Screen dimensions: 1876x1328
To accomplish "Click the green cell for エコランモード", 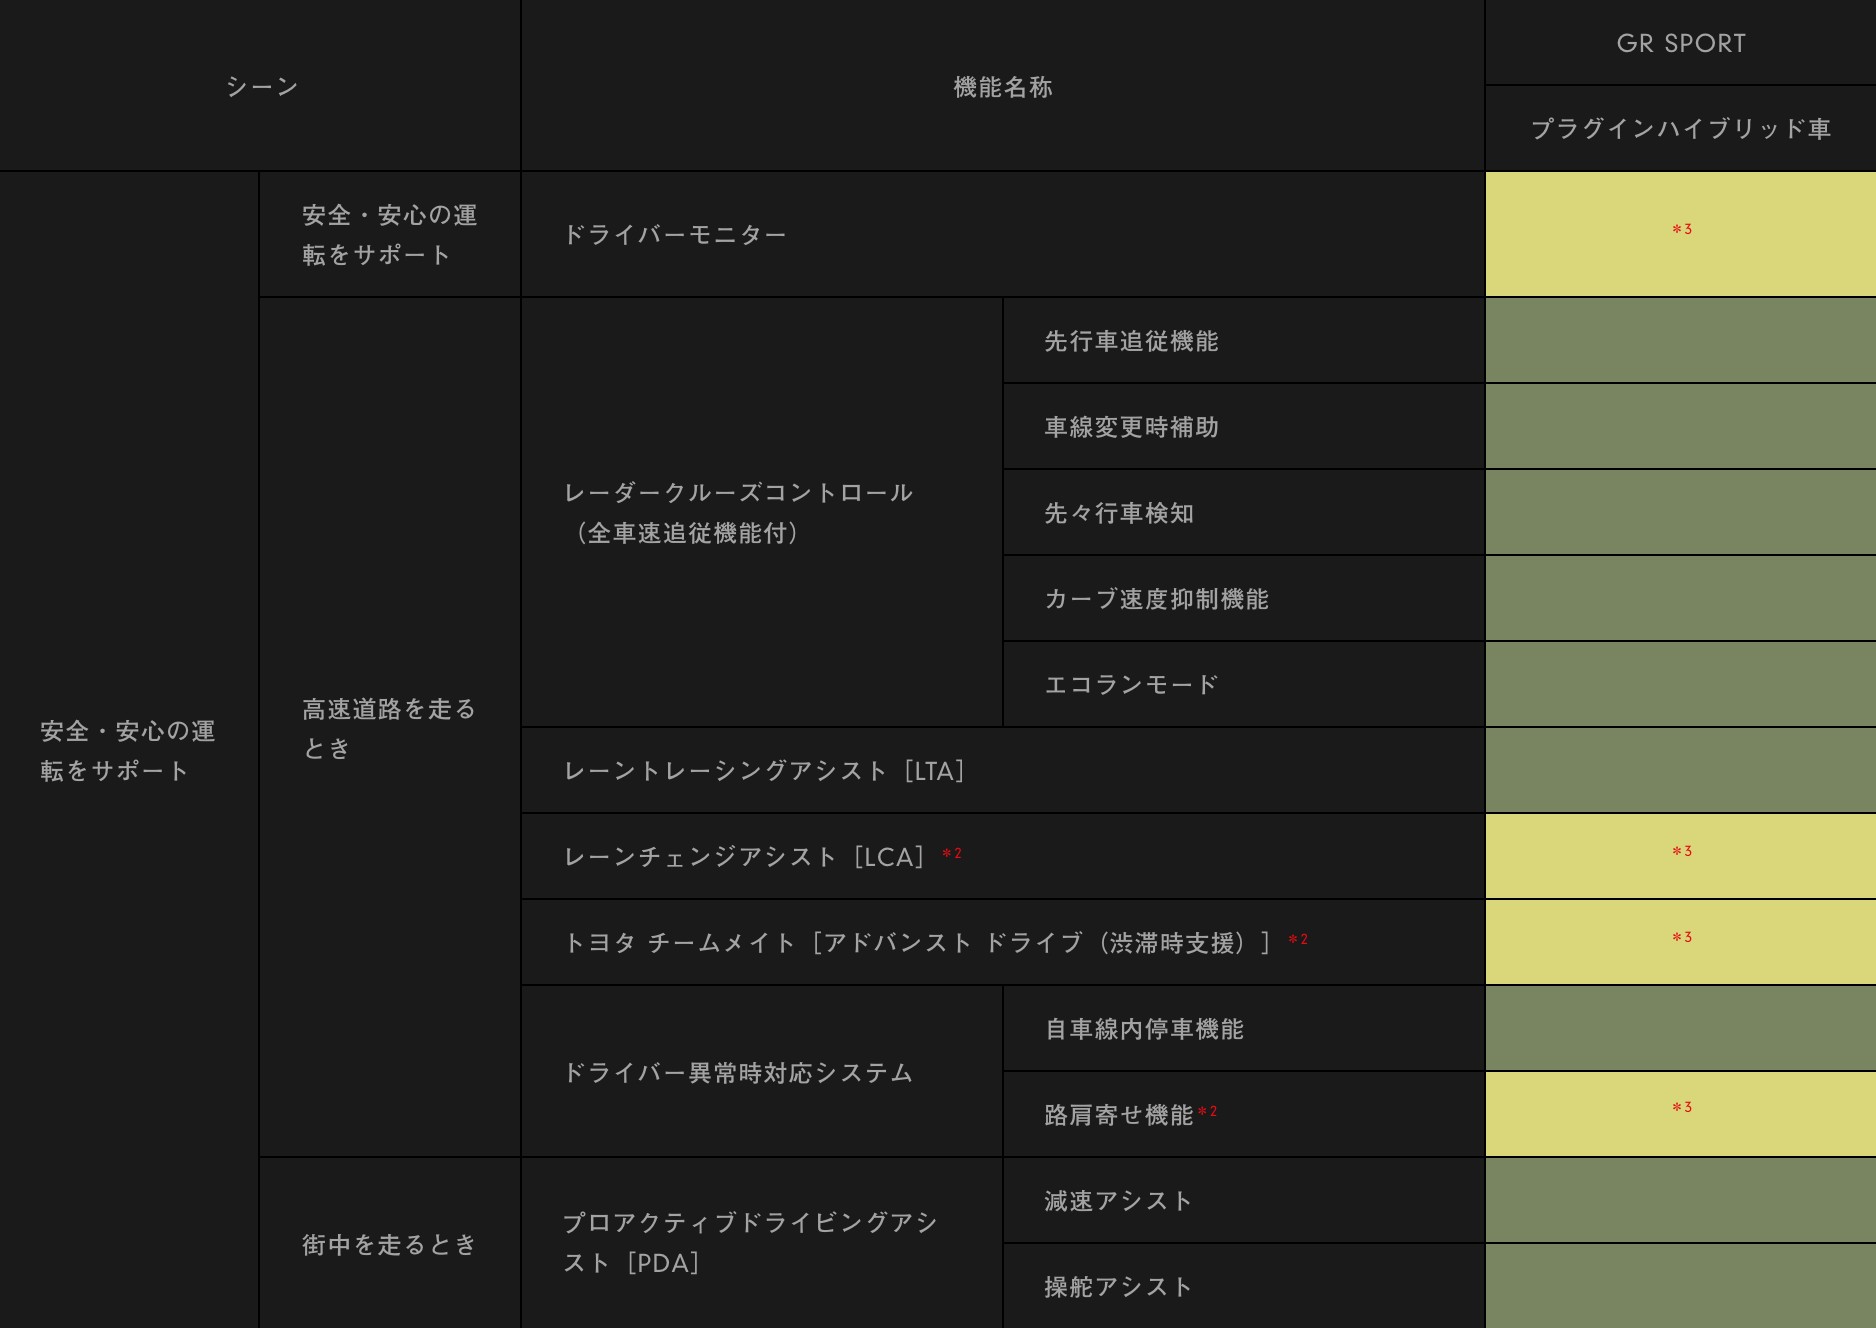I will click(x=1681, y=685).
